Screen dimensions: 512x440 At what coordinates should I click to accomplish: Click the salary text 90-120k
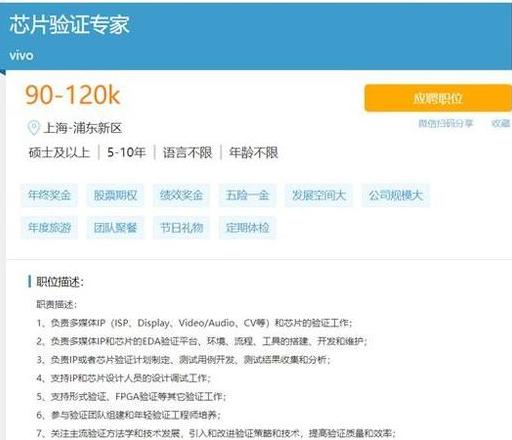pos(73,95)
